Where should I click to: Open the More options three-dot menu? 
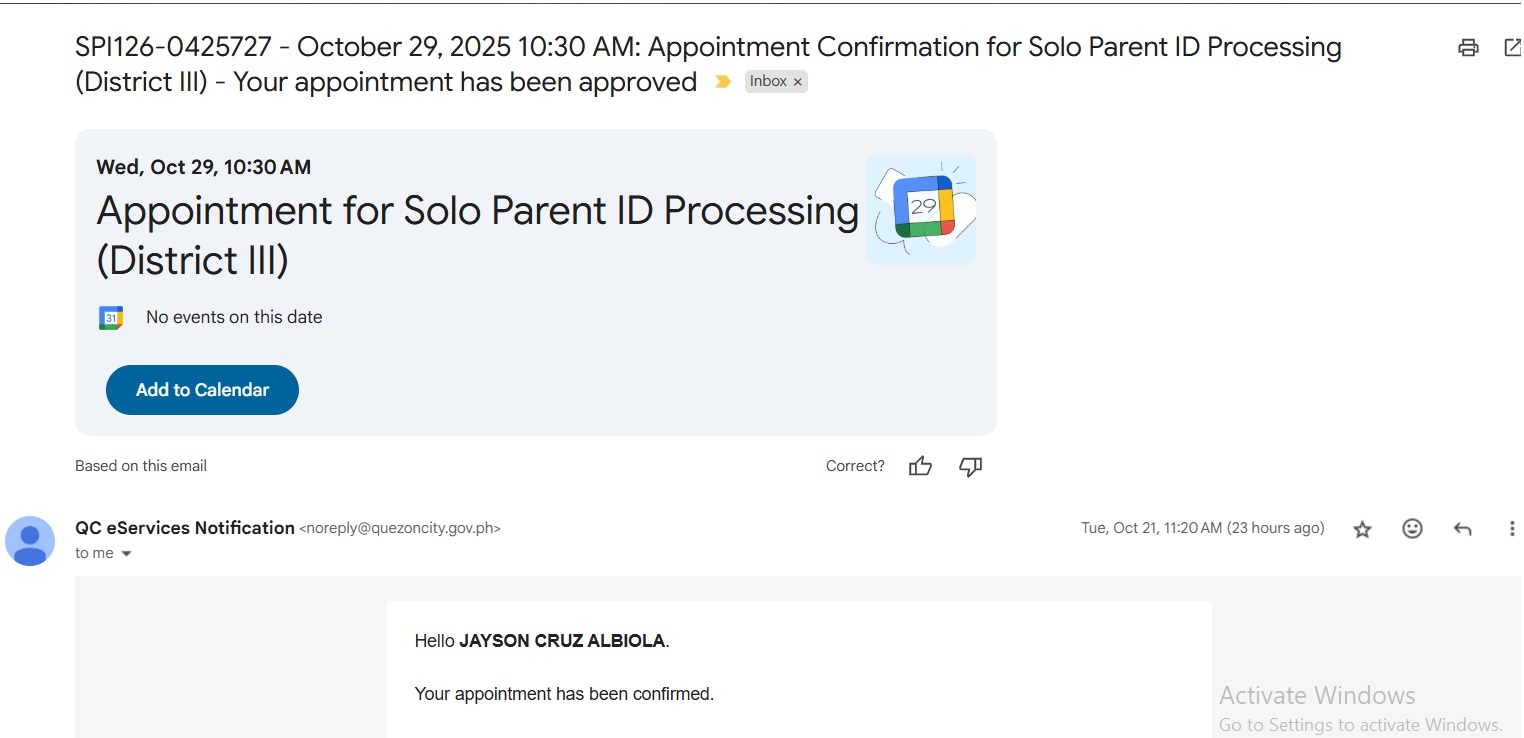[x=1511, y=529]
